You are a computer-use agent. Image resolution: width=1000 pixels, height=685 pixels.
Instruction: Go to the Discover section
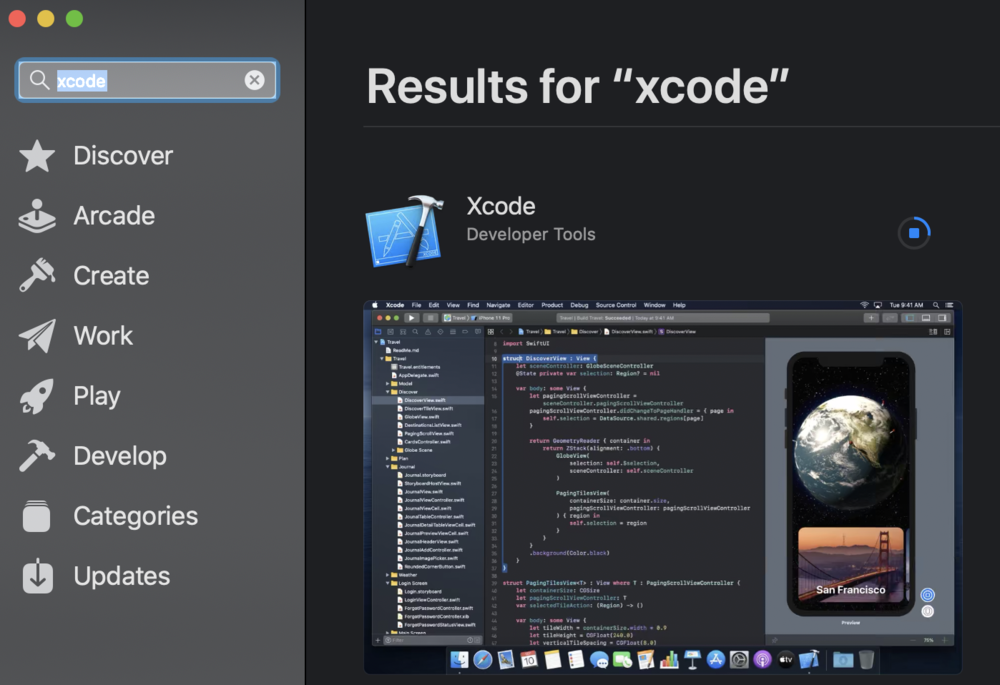(x=123, y=156)
